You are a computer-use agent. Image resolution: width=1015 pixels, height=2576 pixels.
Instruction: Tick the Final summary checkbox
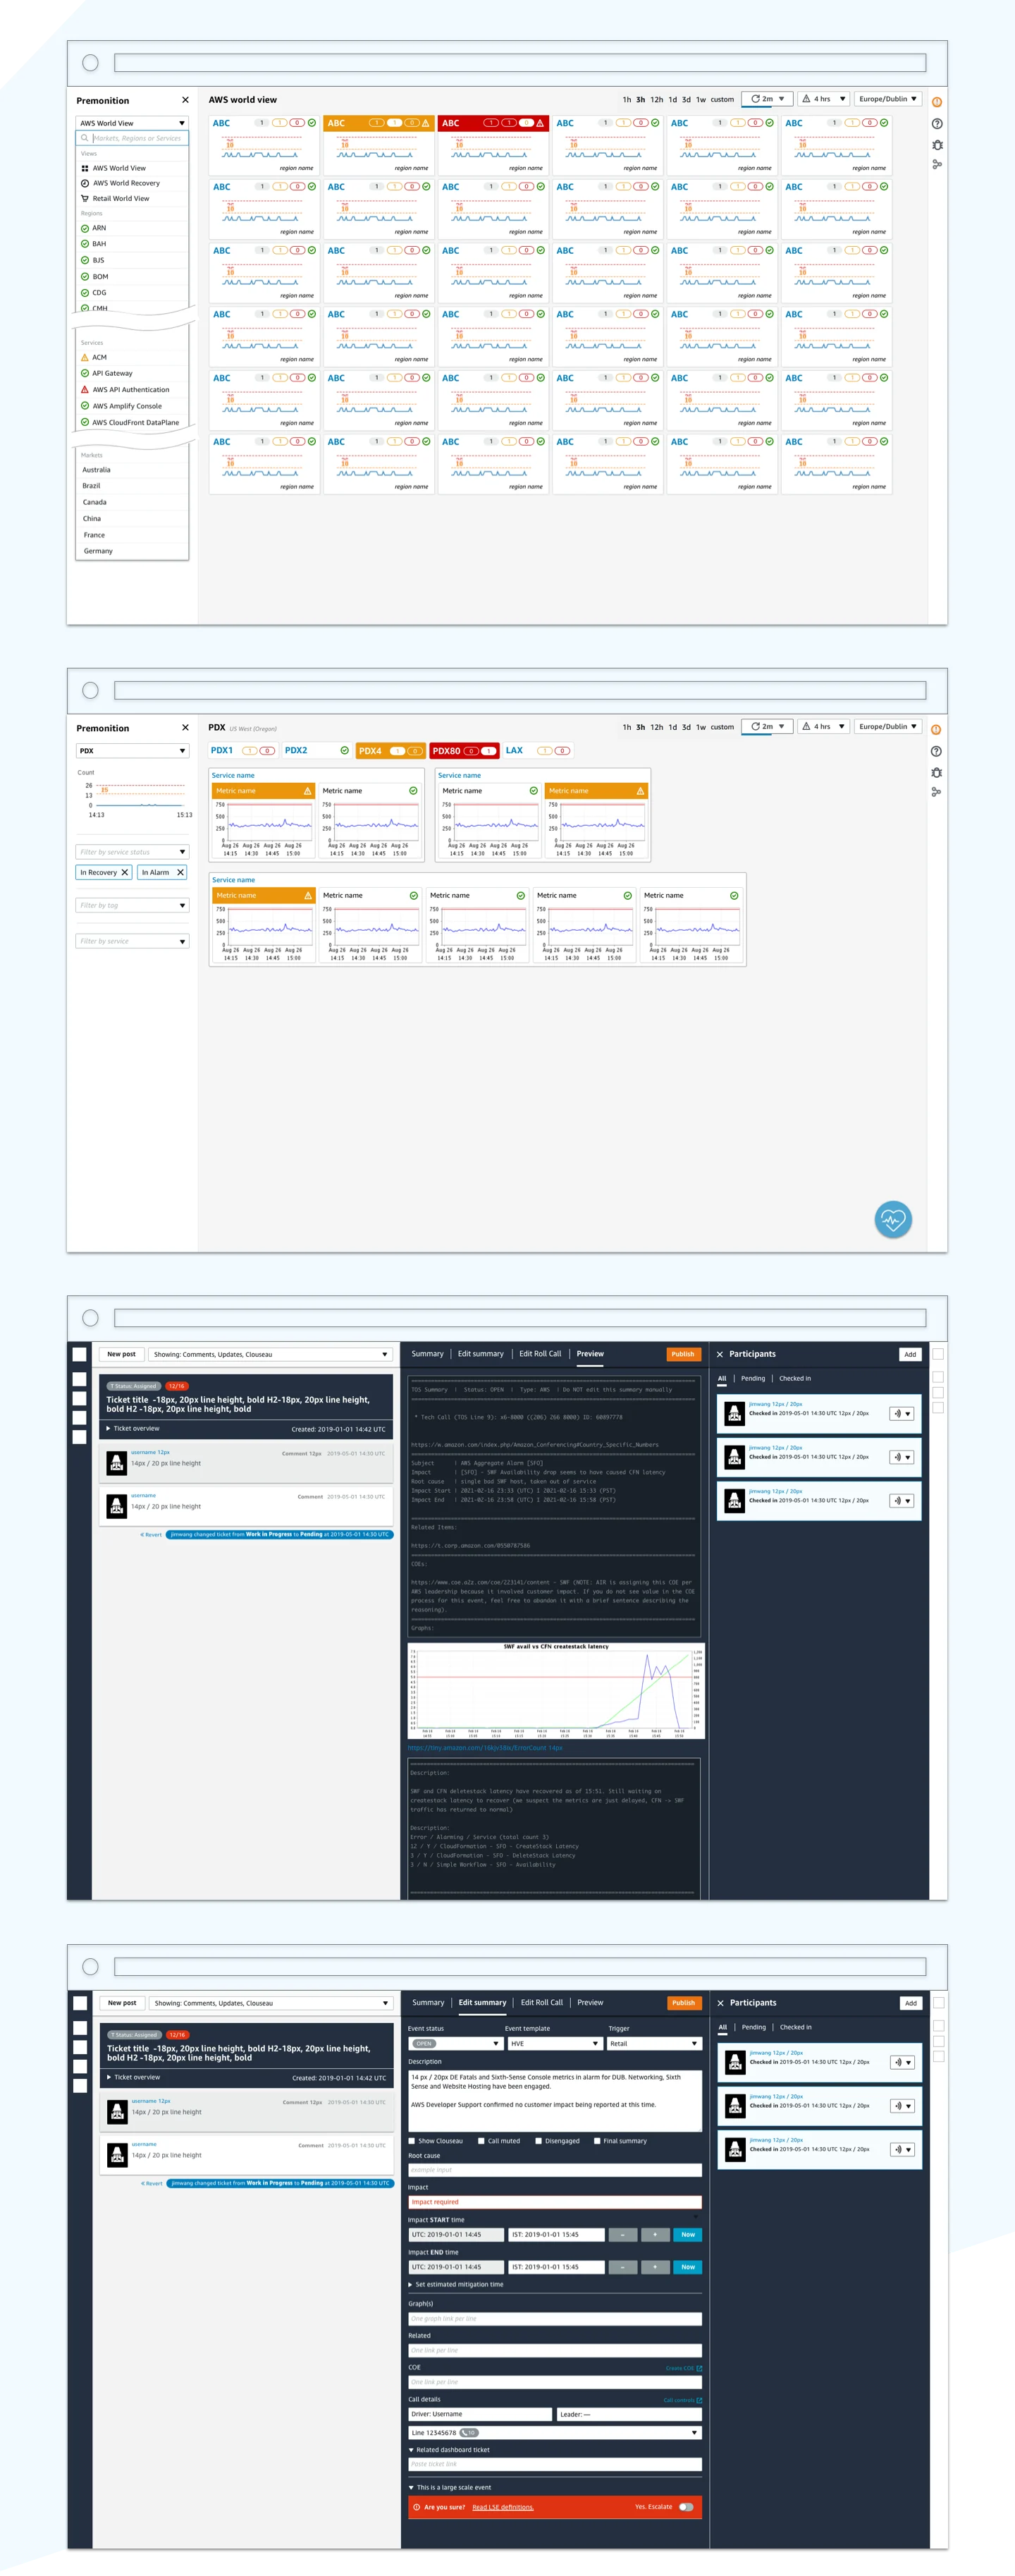pos(597,2141)
